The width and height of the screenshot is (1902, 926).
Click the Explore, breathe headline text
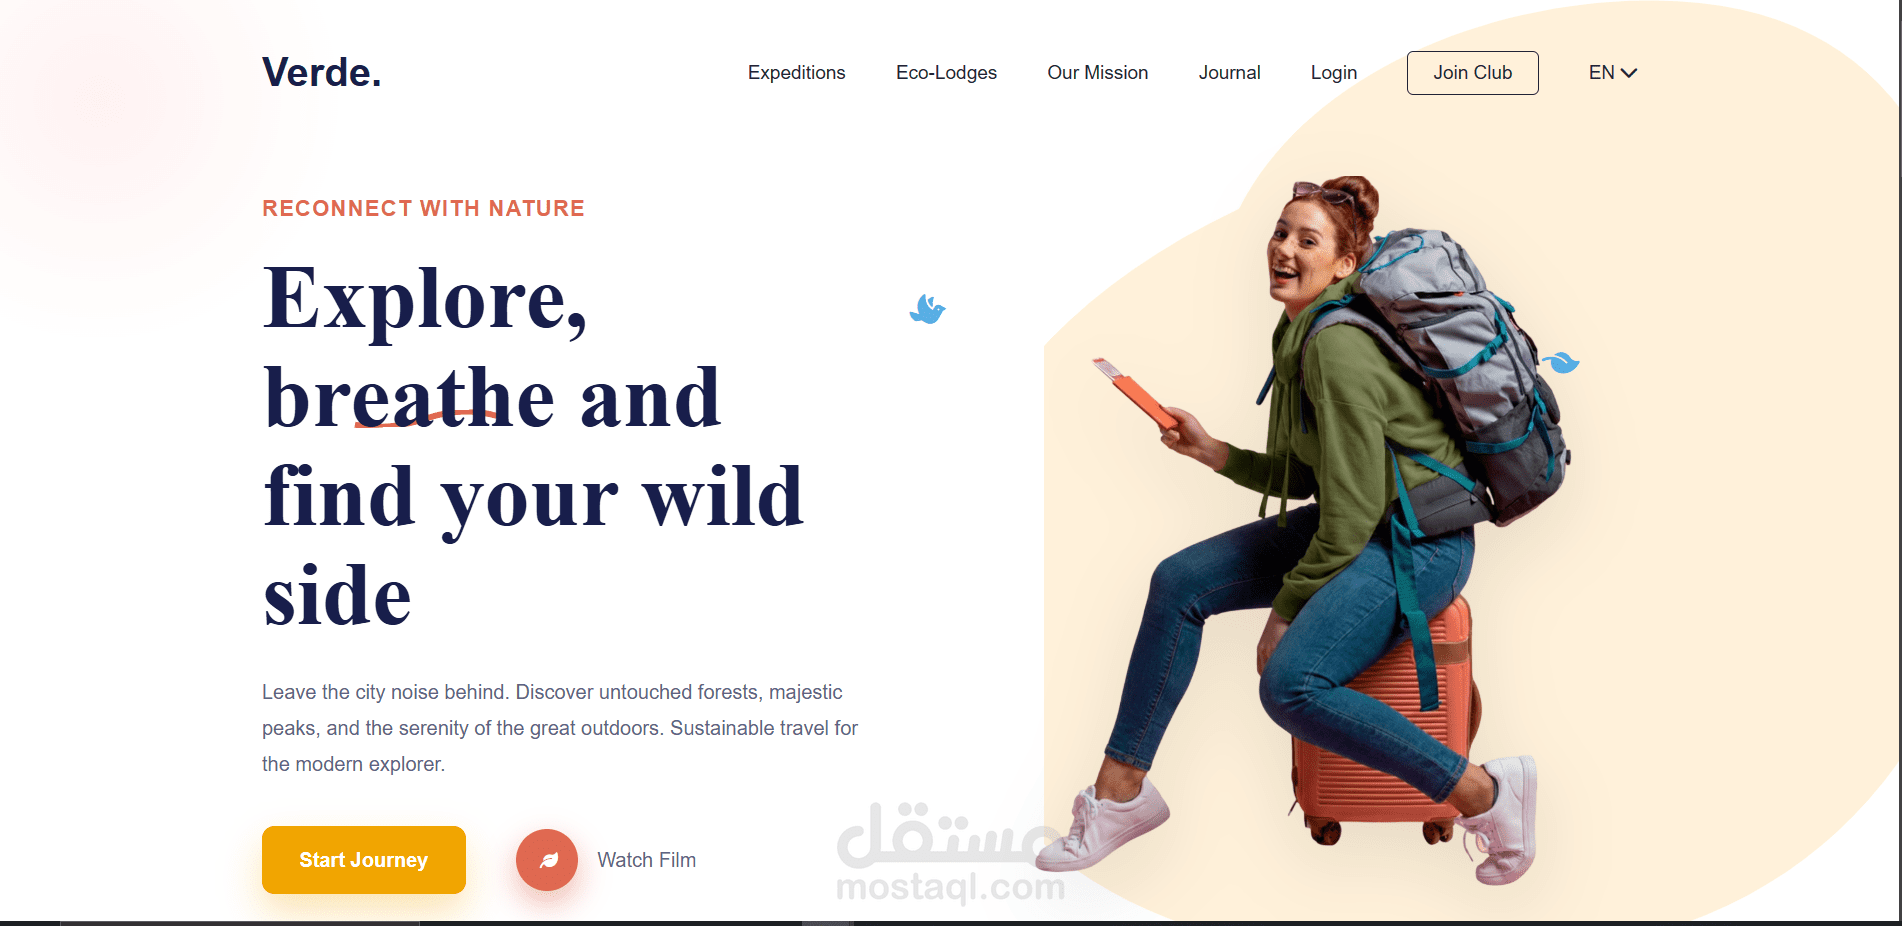533,446
